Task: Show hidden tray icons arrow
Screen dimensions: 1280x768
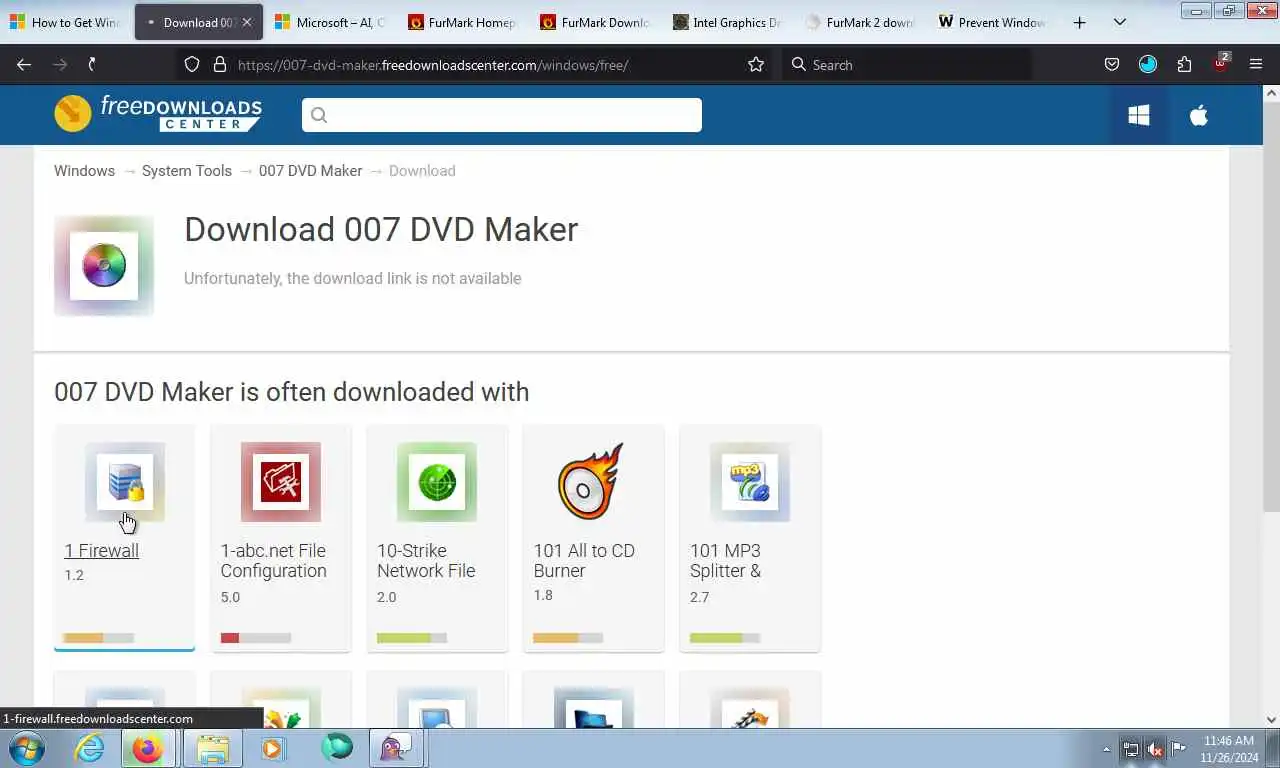Action: coord(1106,748)
